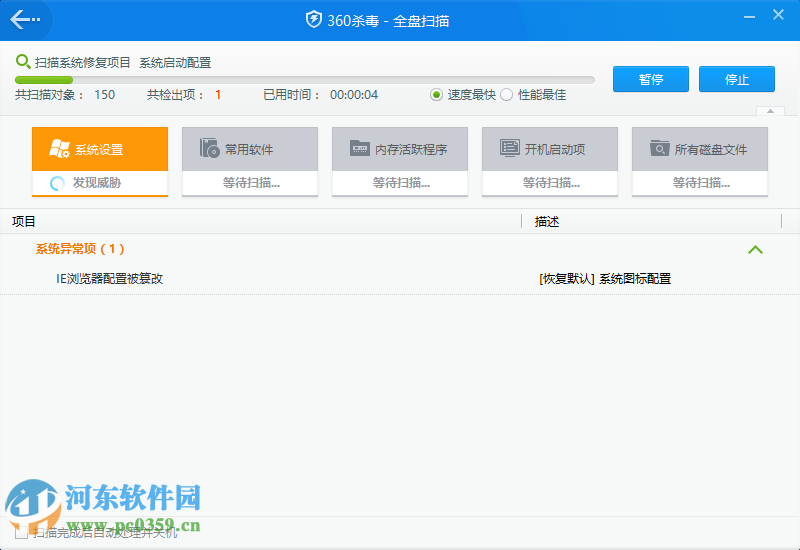Screen dimensions: 800x550
Task: Click the 所有磁盘文件 search-folder icon
Action: [660, 148]
